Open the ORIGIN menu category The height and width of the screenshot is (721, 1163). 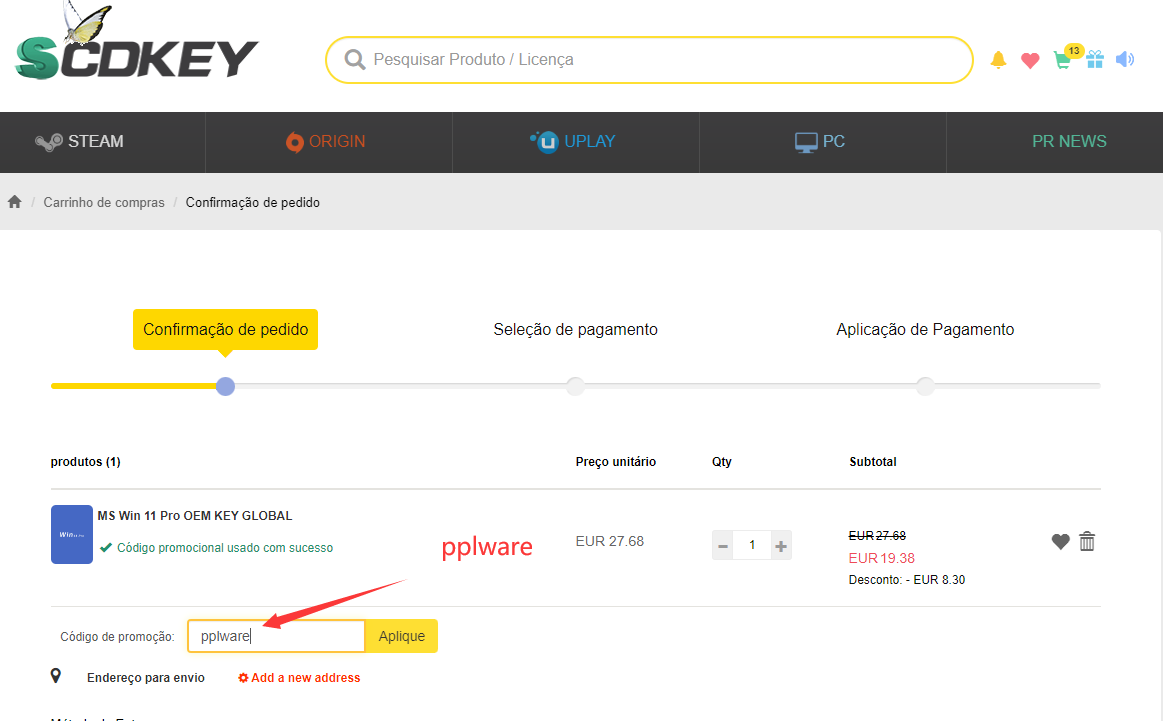click(x=326, y=142)
